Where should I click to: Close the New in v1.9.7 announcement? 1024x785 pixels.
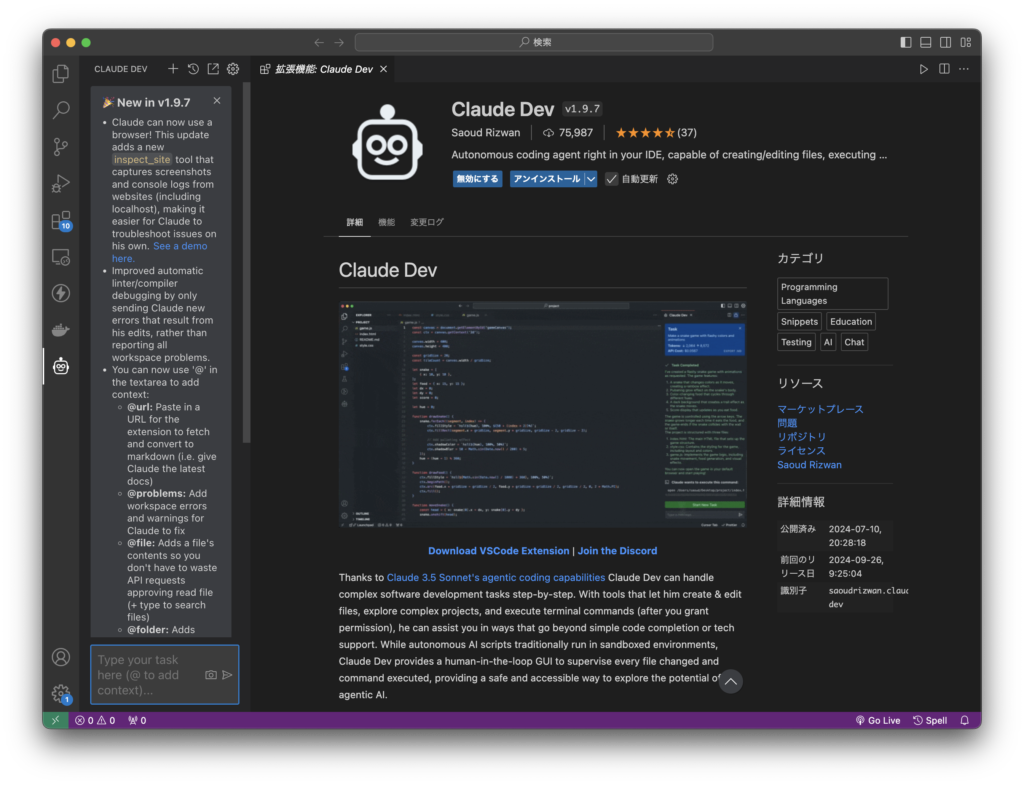pos(217,101)
